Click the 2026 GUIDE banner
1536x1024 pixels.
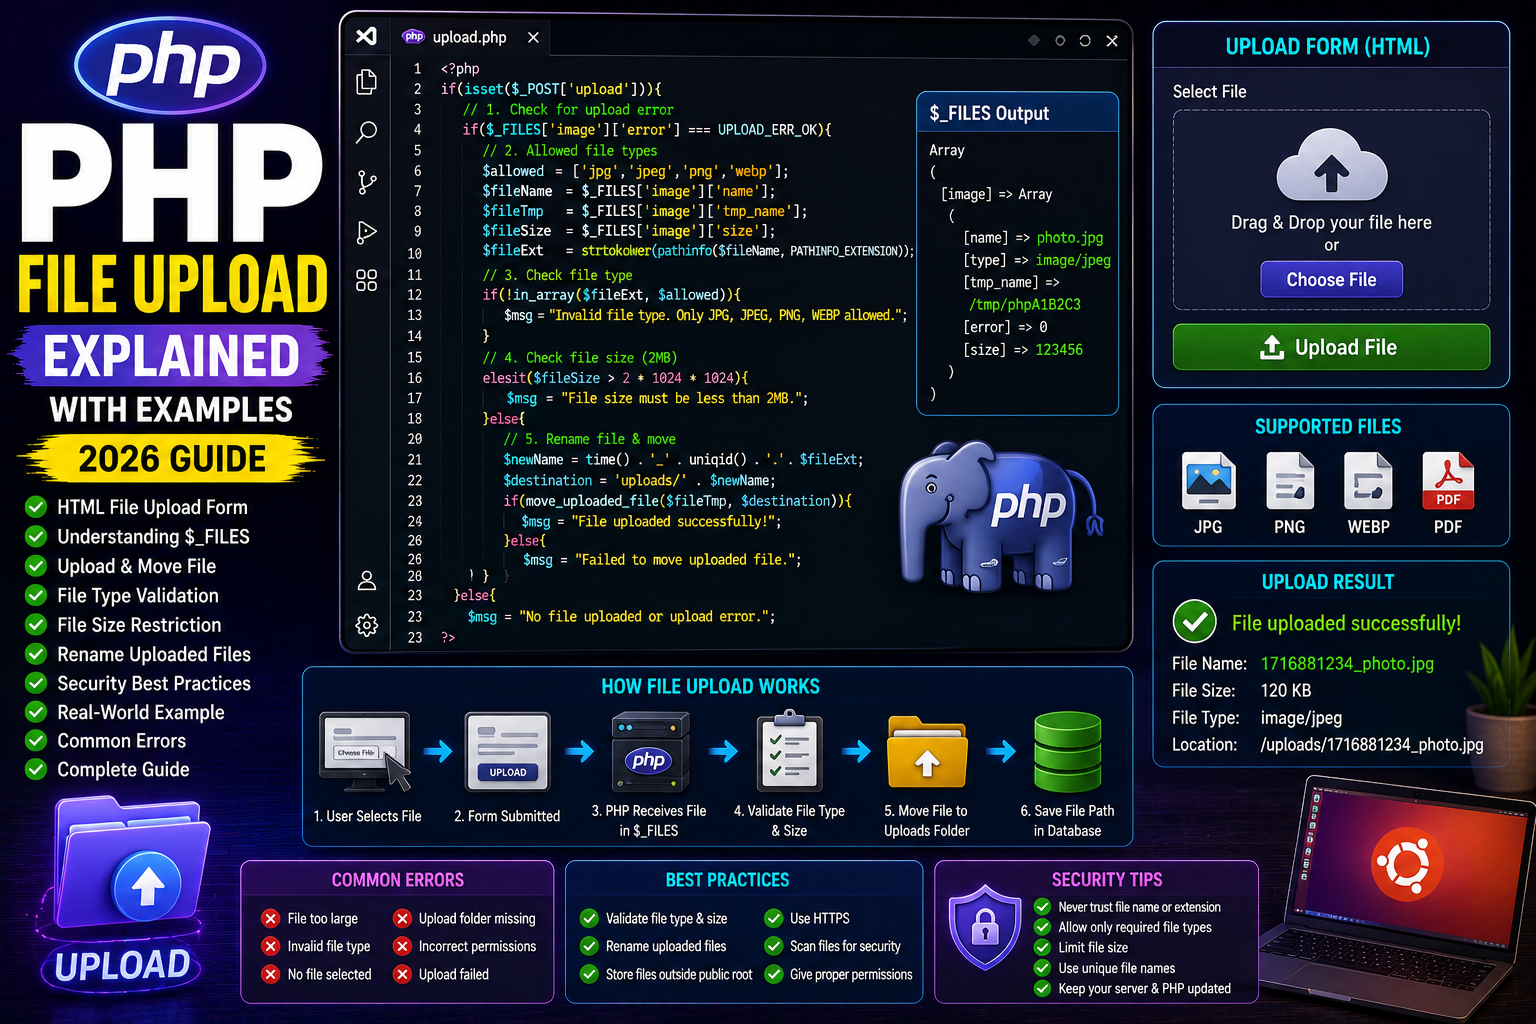pyautogui.click(x=172, y=459)
